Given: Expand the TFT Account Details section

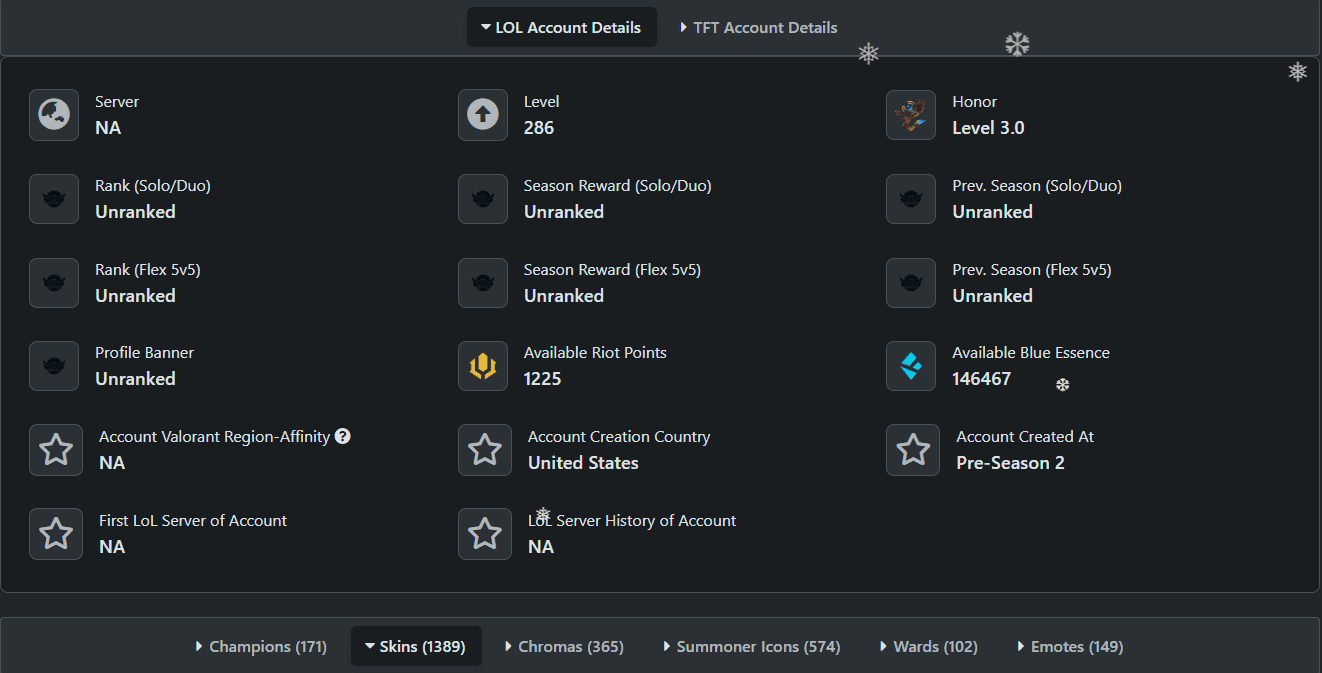Looking at the screenshot, I should [x=758, y=28].
